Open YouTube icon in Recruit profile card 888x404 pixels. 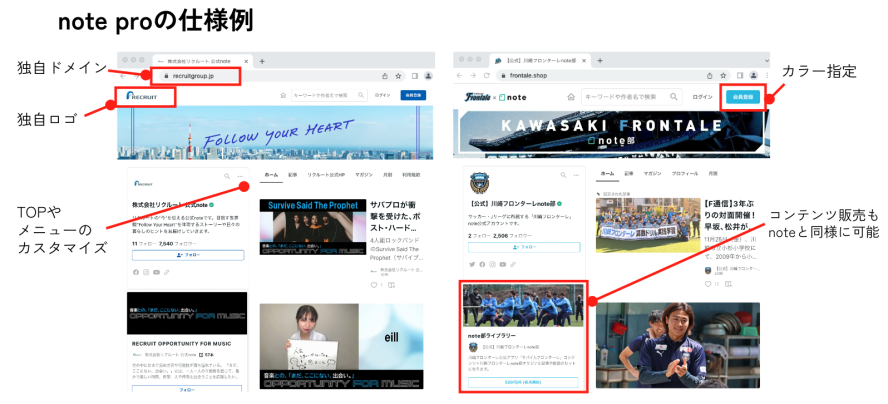tap(156, 272)
